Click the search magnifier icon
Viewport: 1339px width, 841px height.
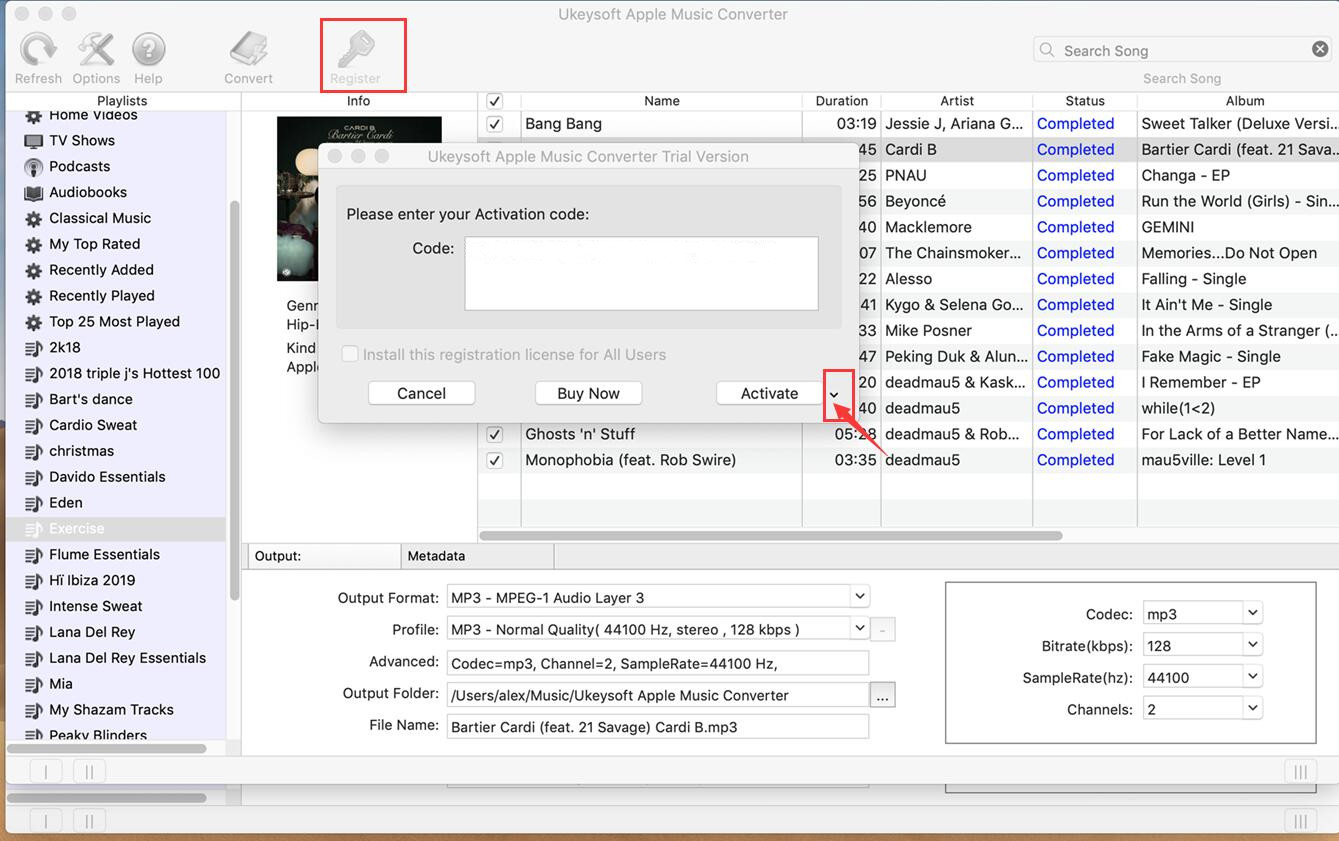pos(1047,50)
